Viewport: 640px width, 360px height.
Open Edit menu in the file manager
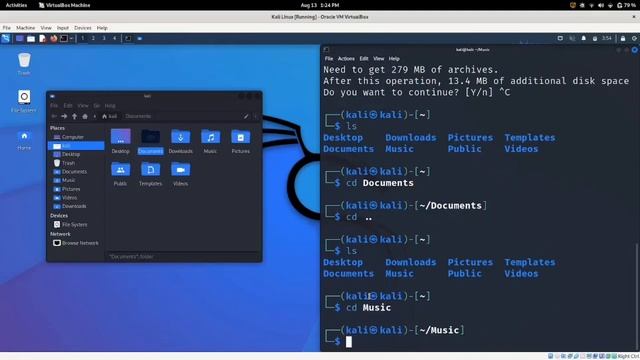(68, 106)
